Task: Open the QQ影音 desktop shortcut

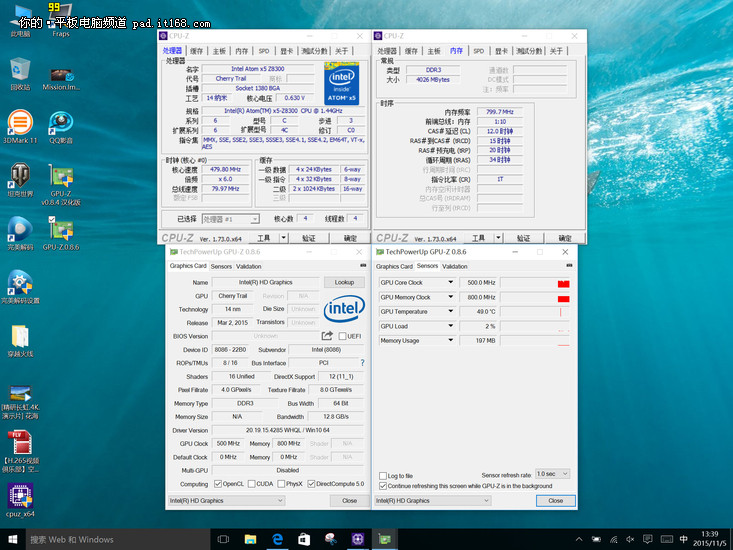Action: tap(61, 127)
